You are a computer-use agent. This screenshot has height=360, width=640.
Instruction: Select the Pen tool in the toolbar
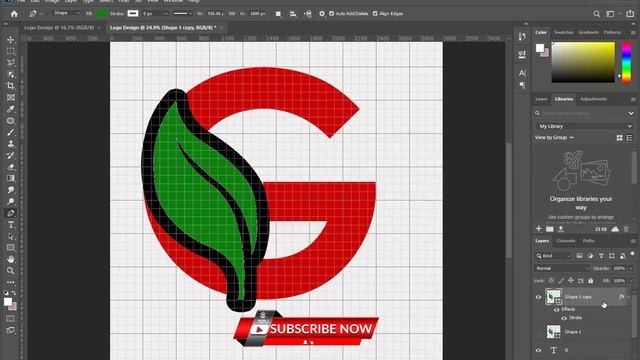click(x=11, y=213)
